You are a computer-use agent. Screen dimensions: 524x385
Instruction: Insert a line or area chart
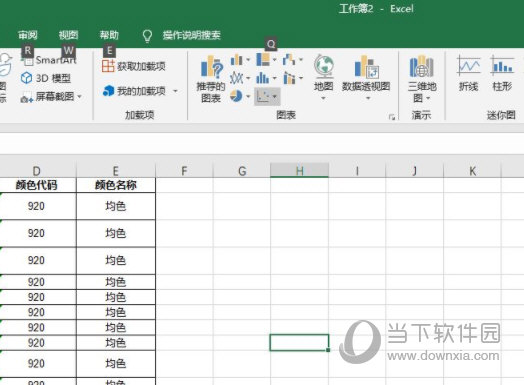236,78
